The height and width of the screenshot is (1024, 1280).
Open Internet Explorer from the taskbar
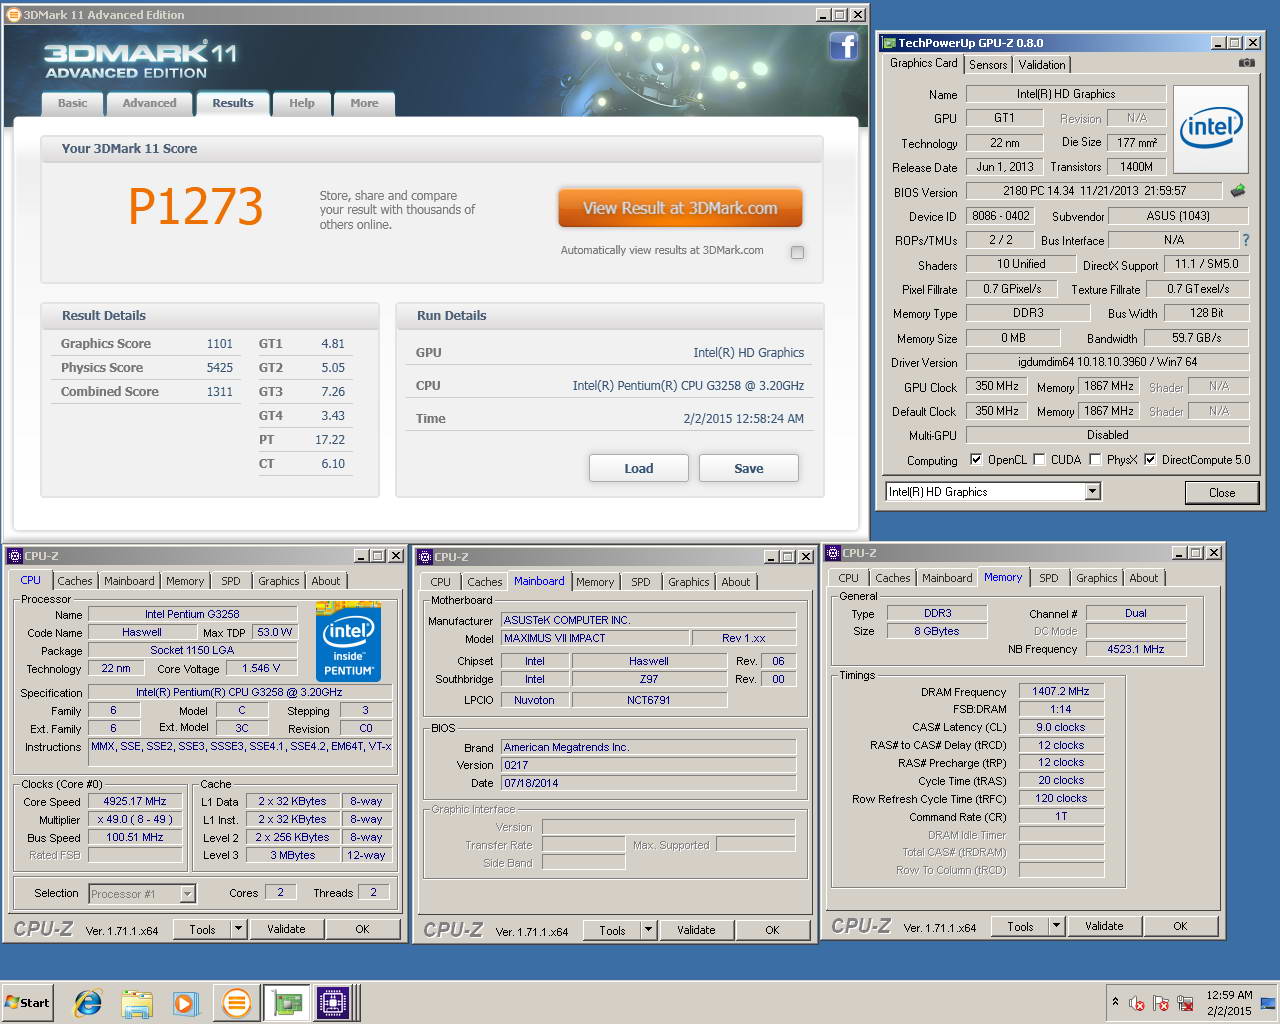click(88, 1003)
